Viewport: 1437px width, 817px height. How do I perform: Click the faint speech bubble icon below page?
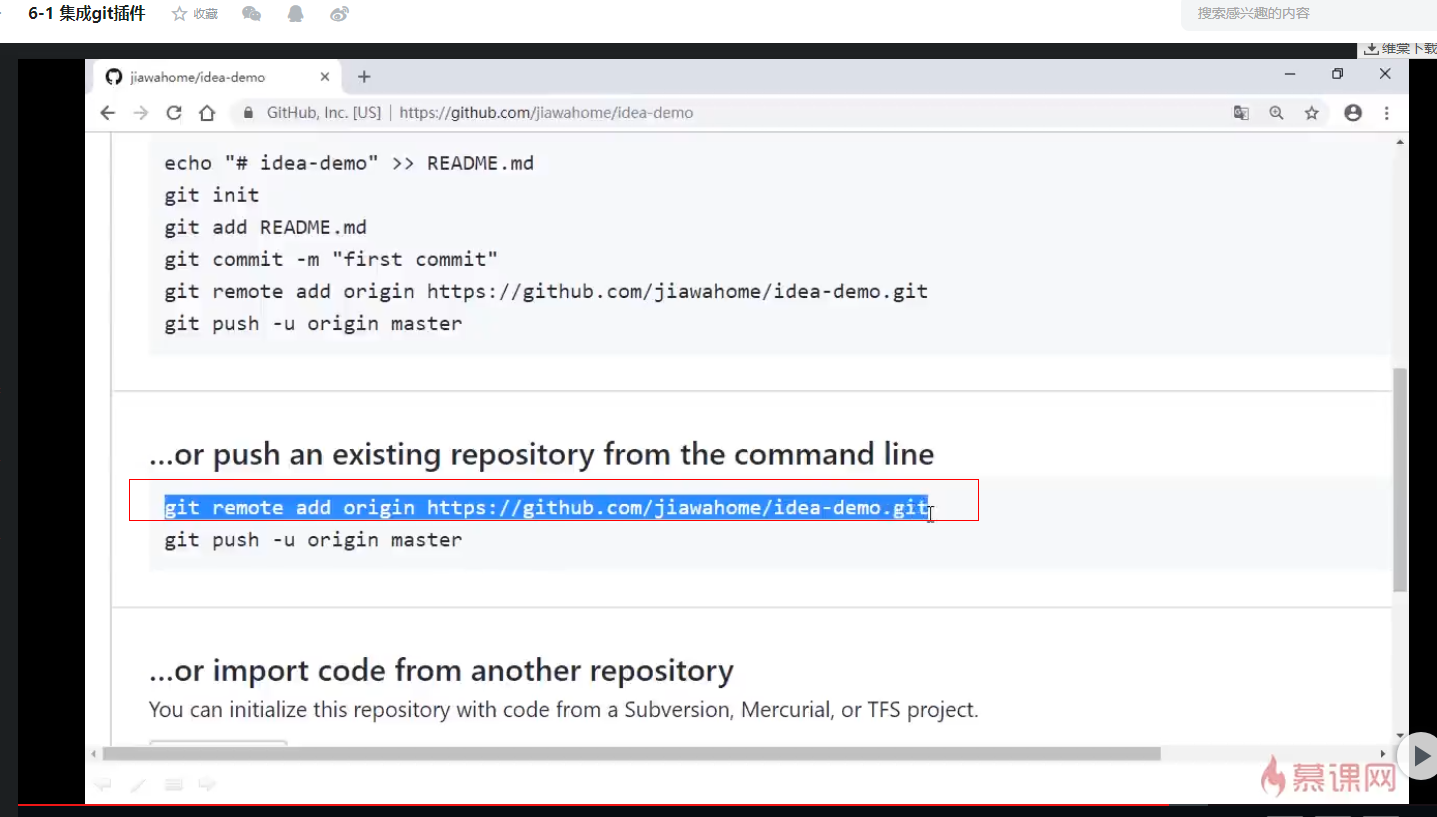102,785
